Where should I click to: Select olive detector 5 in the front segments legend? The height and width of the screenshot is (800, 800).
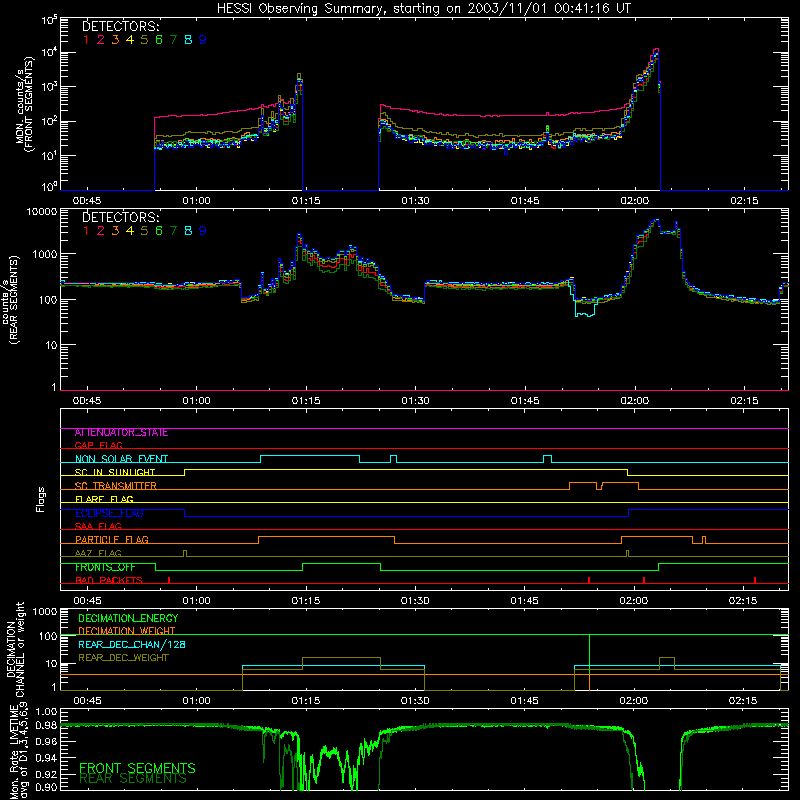click(x=144, y=40)
